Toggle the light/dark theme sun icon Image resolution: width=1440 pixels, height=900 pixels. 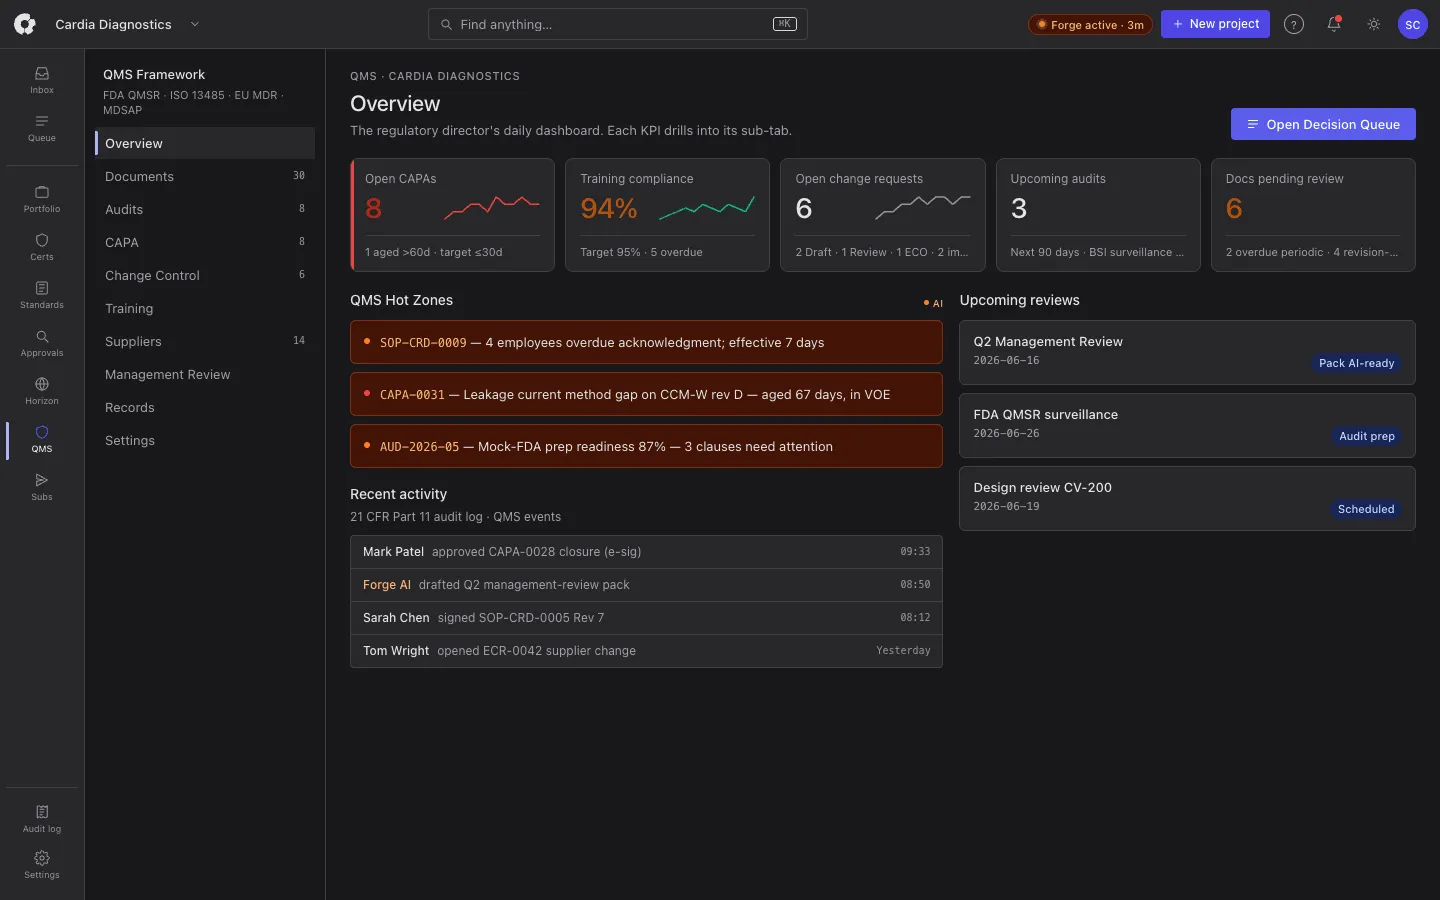1374,24
